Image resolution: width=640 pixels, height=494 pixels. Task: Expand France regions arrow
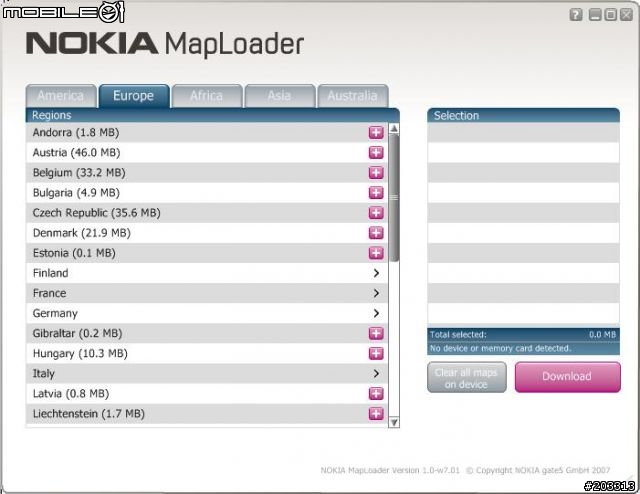[x=376, y=293]
